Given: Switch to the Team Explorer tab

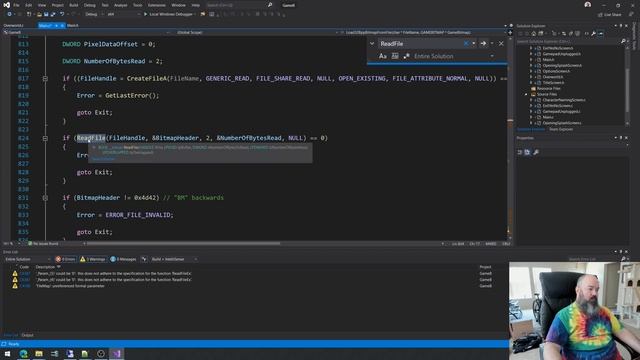Looking at the screenshot, I should click(x=561, y=129).
